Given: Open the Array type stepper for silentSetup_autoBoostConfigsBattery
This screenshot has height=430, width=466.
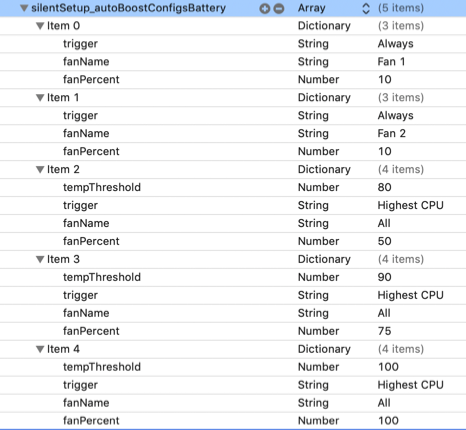Looking at the screenshot, I should 366,8.
